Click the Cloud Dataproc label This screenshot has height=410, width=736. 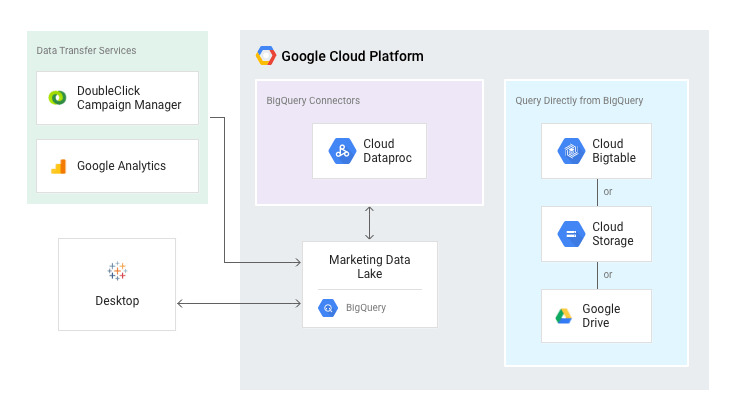[x=387, y=151]
